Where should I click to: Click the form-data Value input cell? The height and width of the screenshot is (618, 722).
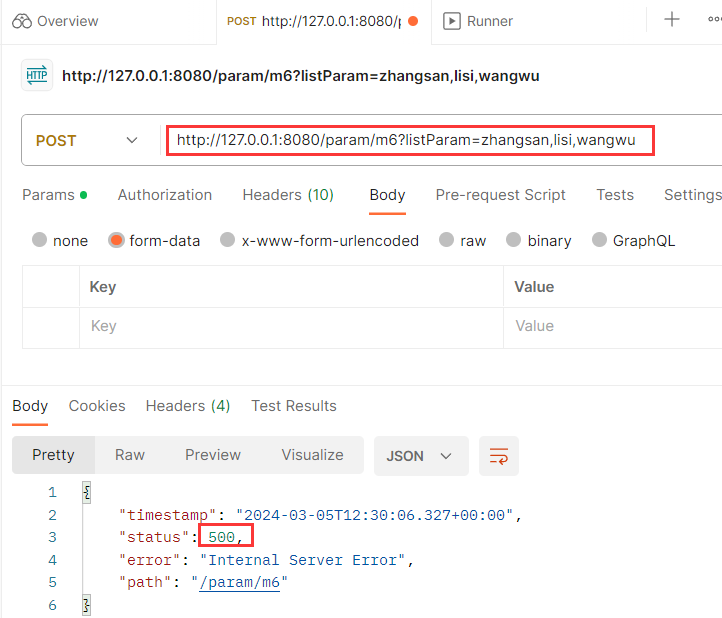[613, 326]
